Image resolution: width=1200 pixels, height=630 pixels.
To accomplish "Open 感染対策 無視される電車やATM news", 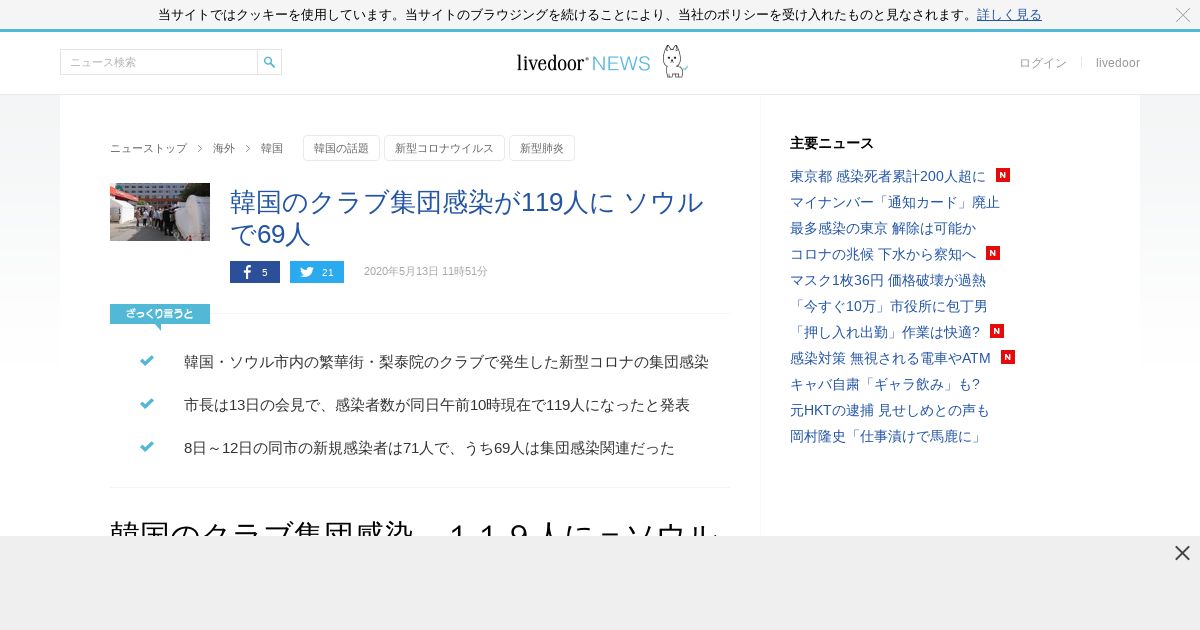I will click(890, 358).
